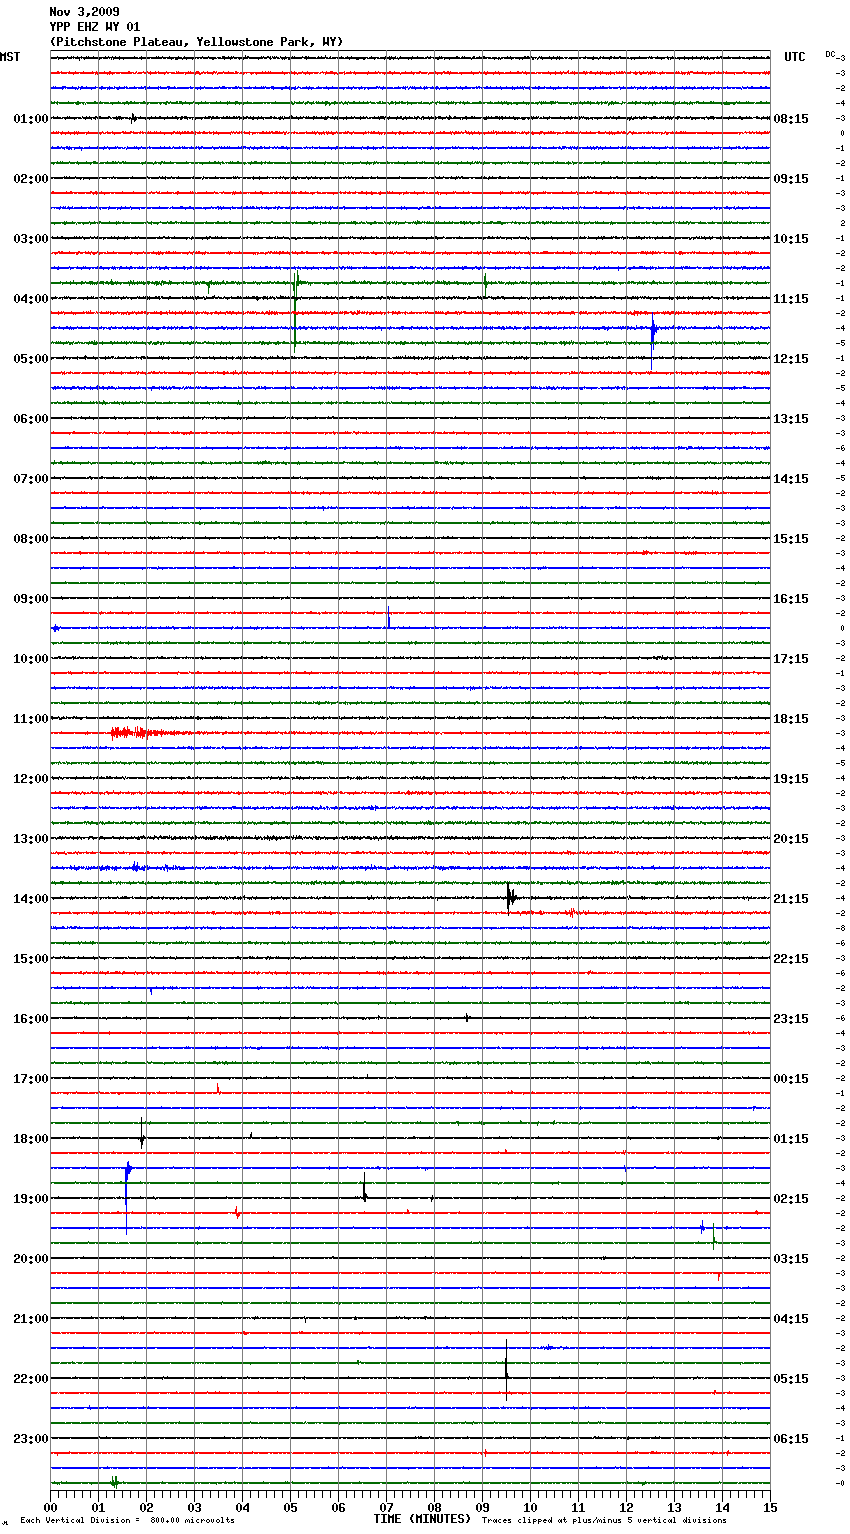The image size is (850, 1534).
Task: Click the "15" minute tick on x-axis
Action: click(x=770, y=1506)
